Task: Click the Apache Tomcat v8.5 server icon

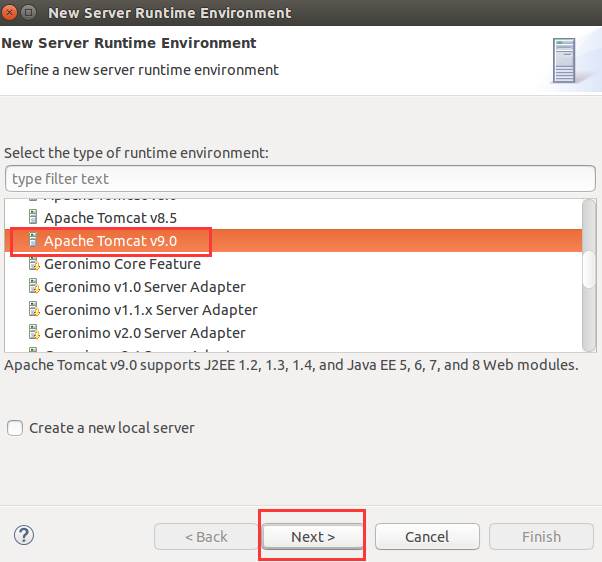Action: (x=33, y=217)
